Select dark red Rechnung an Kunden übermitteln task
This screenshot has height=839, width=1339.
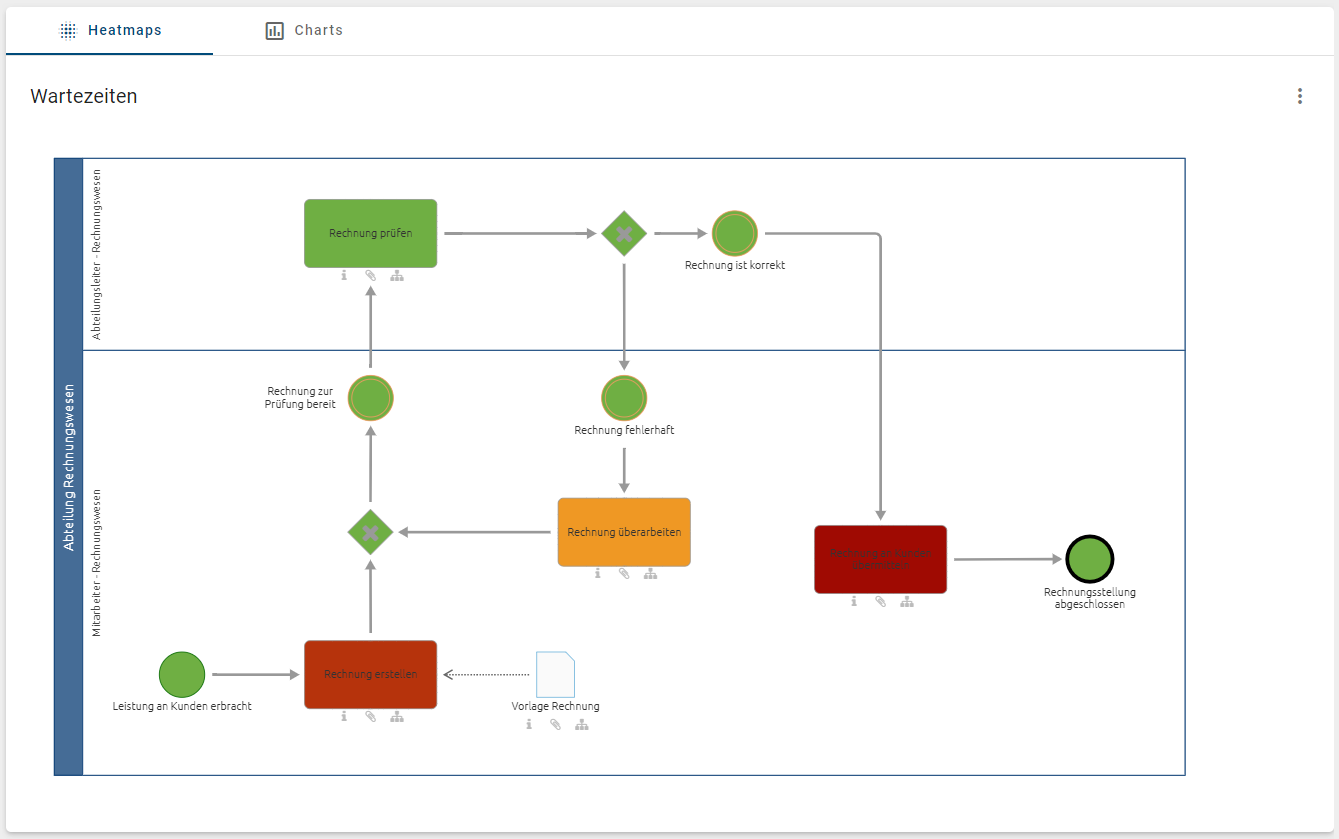pyautogui.click(x=880, y=559)
